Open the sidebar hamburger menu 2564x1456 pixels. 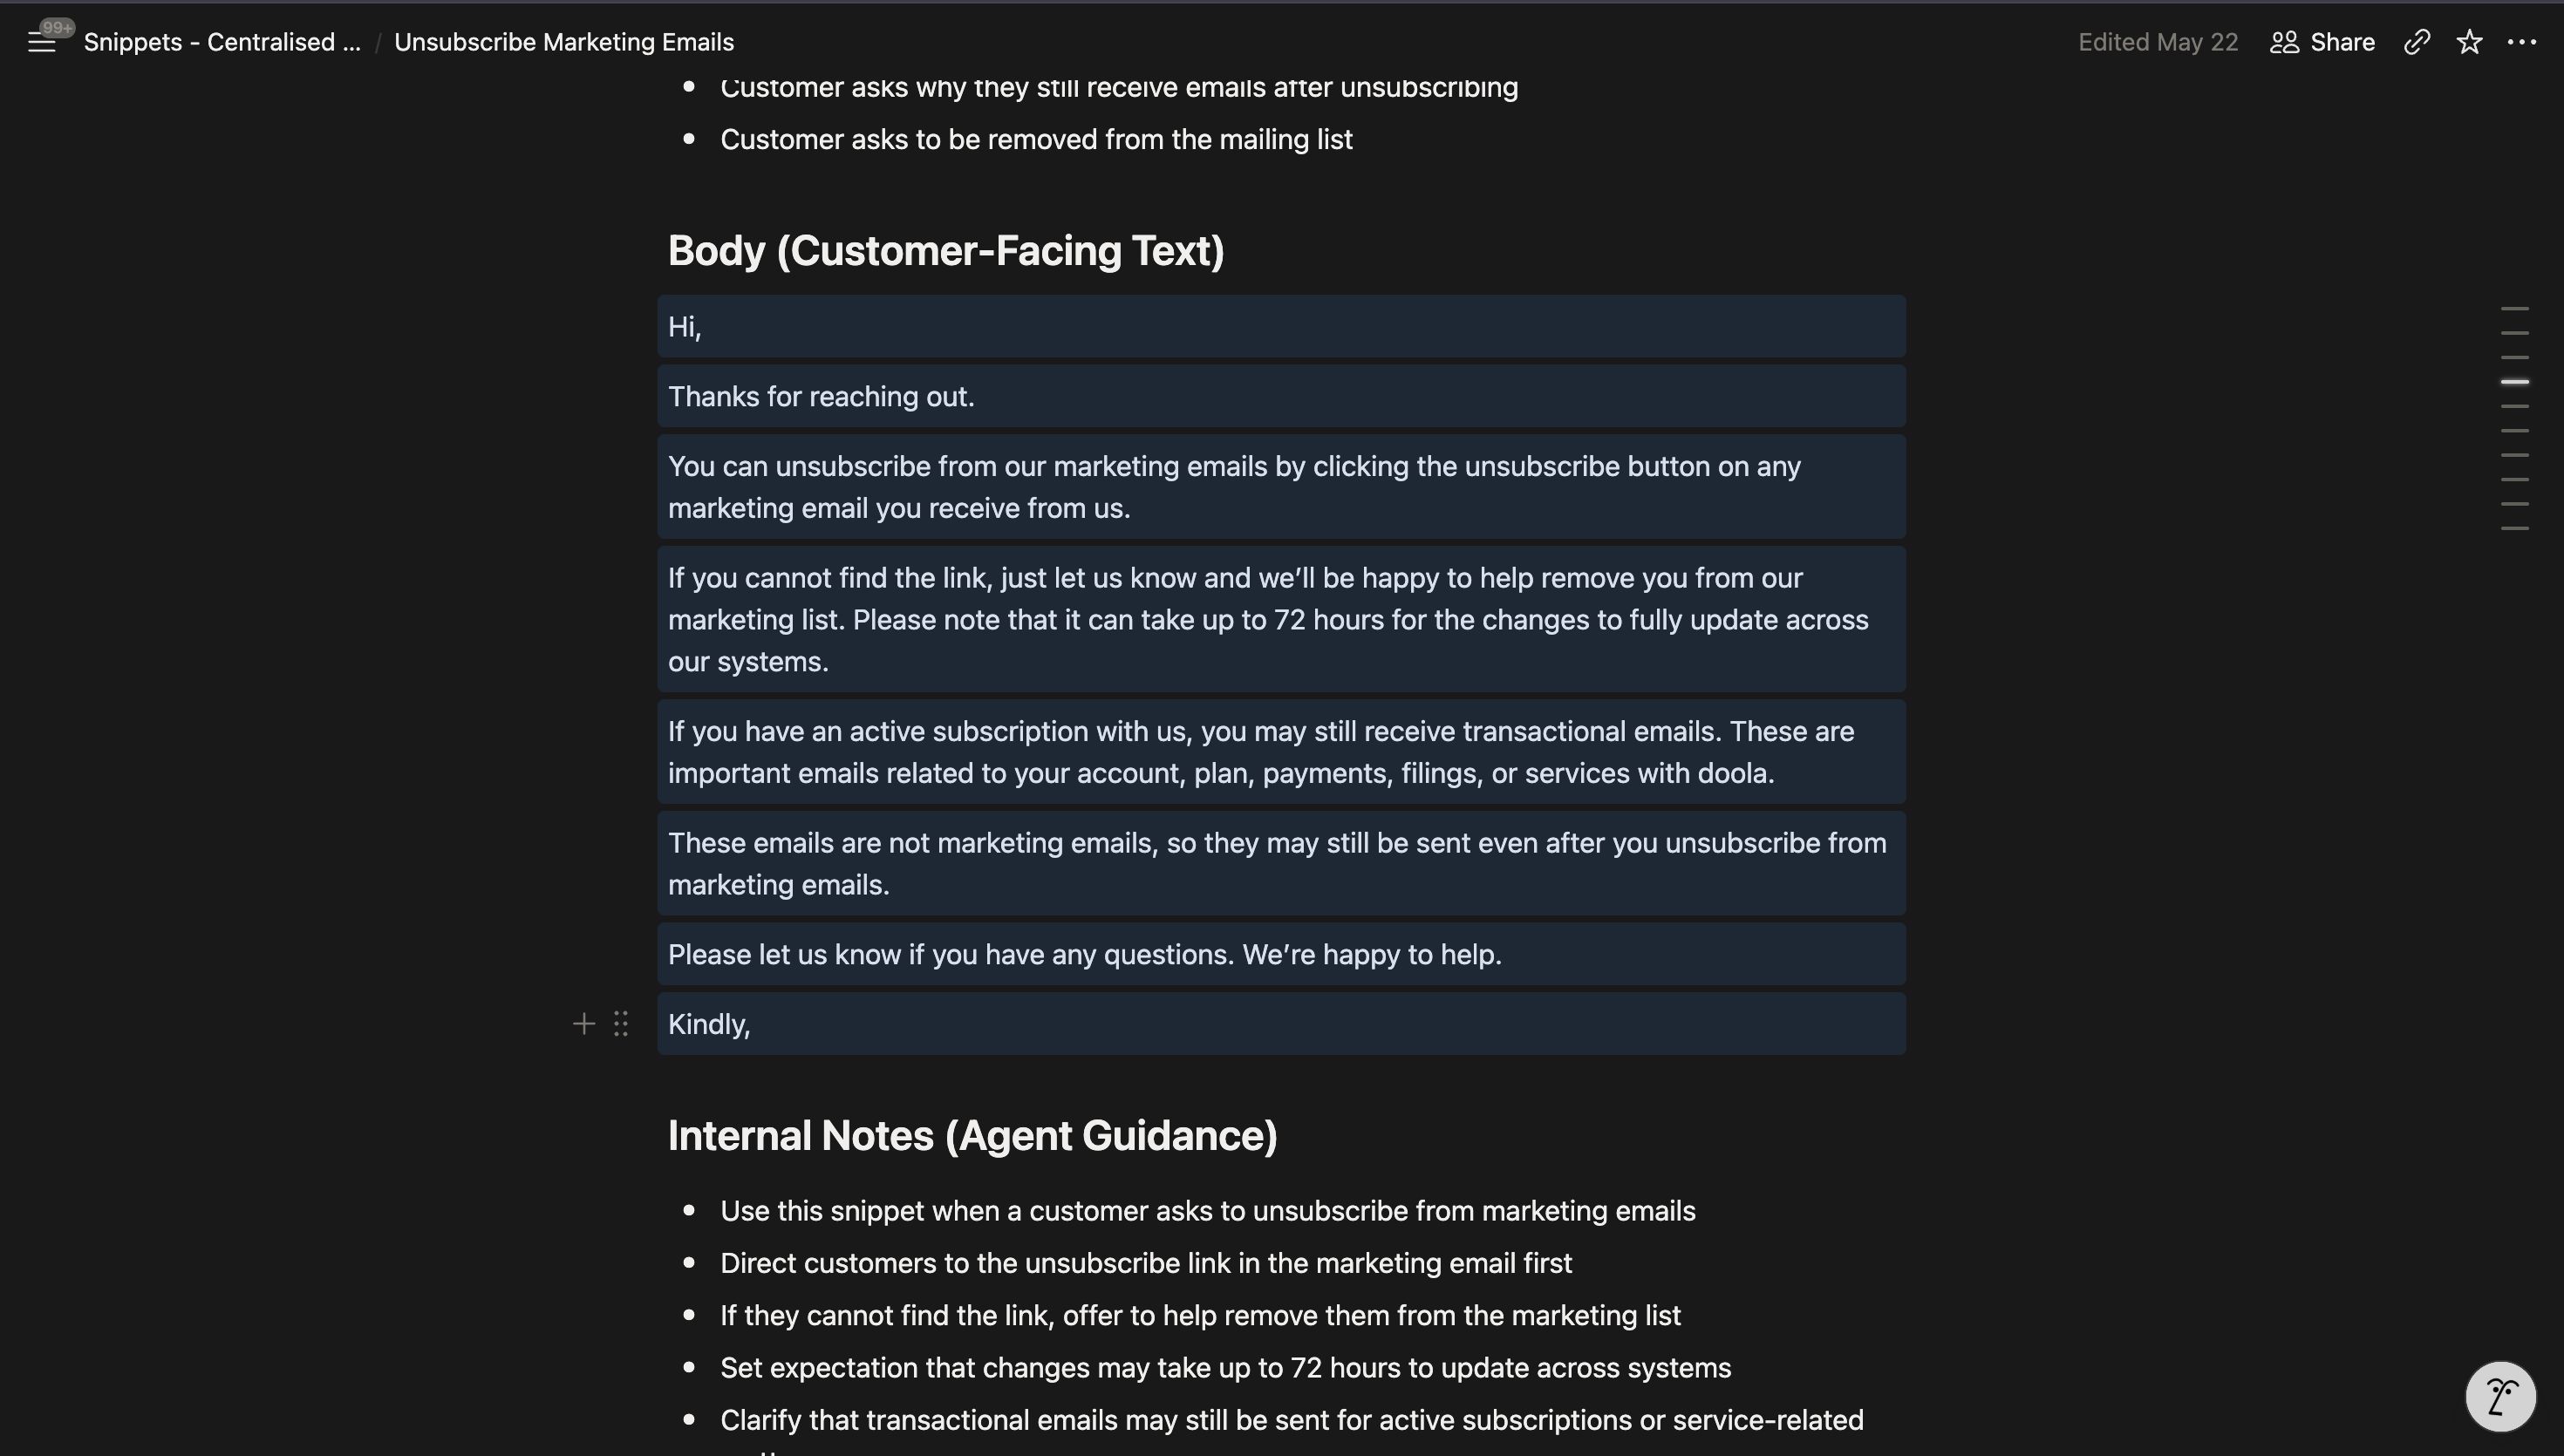tap(41, 42)
